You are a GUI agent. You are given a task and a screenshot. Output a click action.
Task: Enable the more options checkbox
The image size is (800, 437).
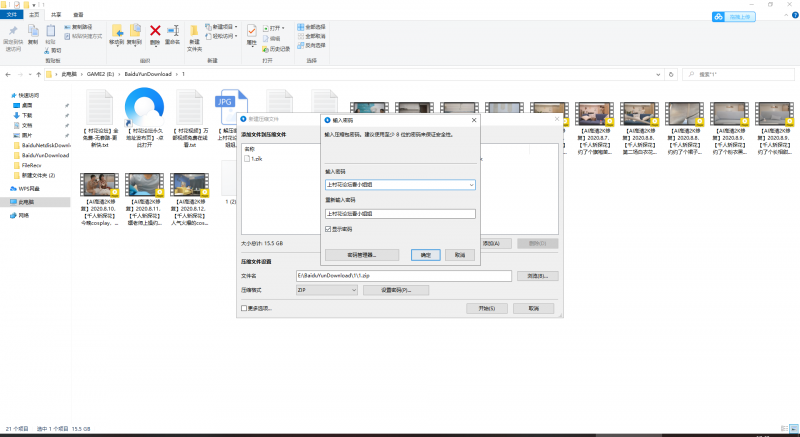pyautogui.click(x=245, y=308)
